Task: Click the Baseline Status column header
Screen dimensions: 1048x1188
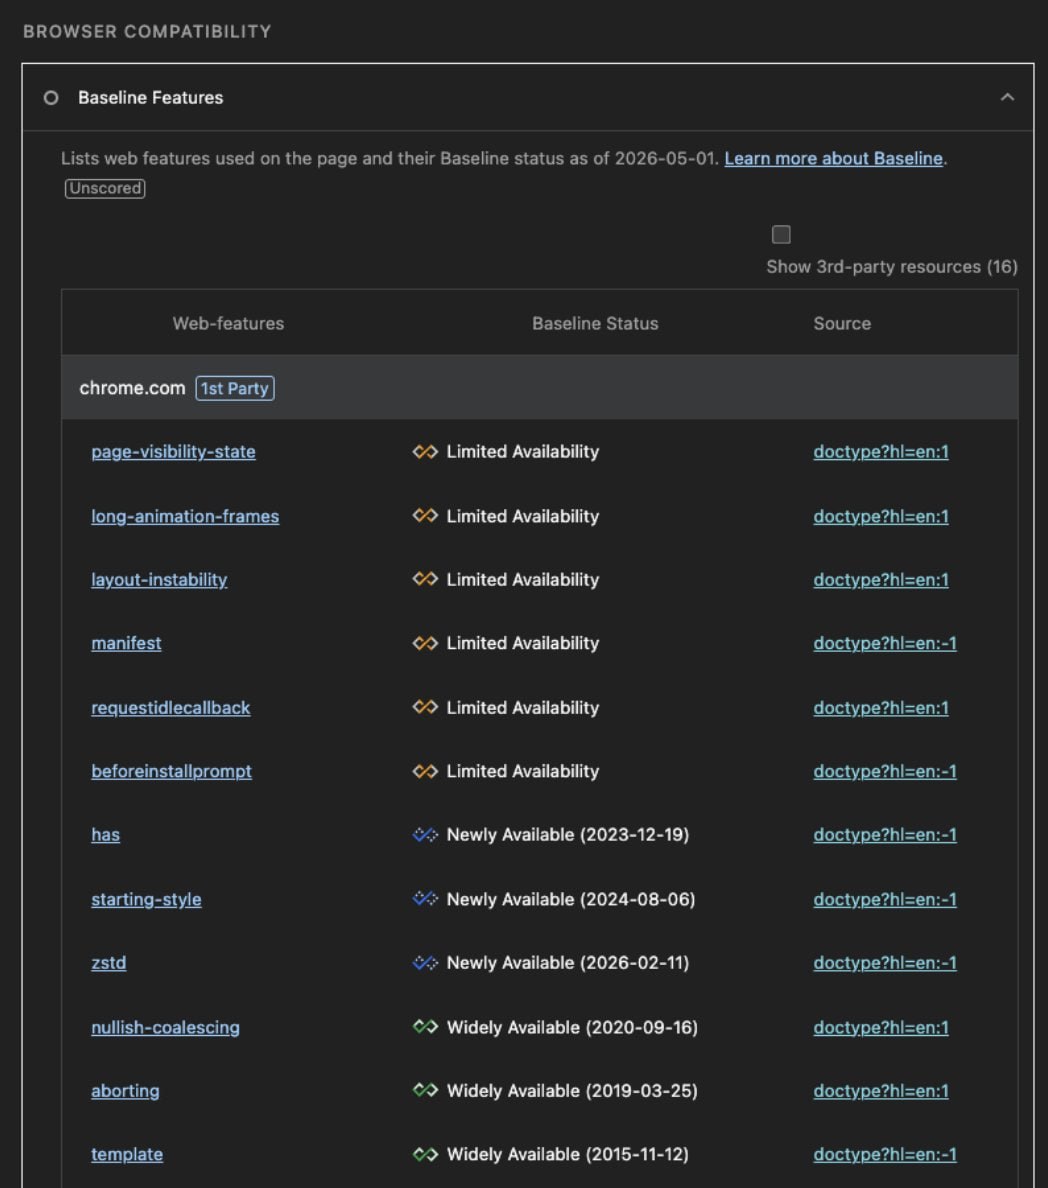Action: pos(595,324)
